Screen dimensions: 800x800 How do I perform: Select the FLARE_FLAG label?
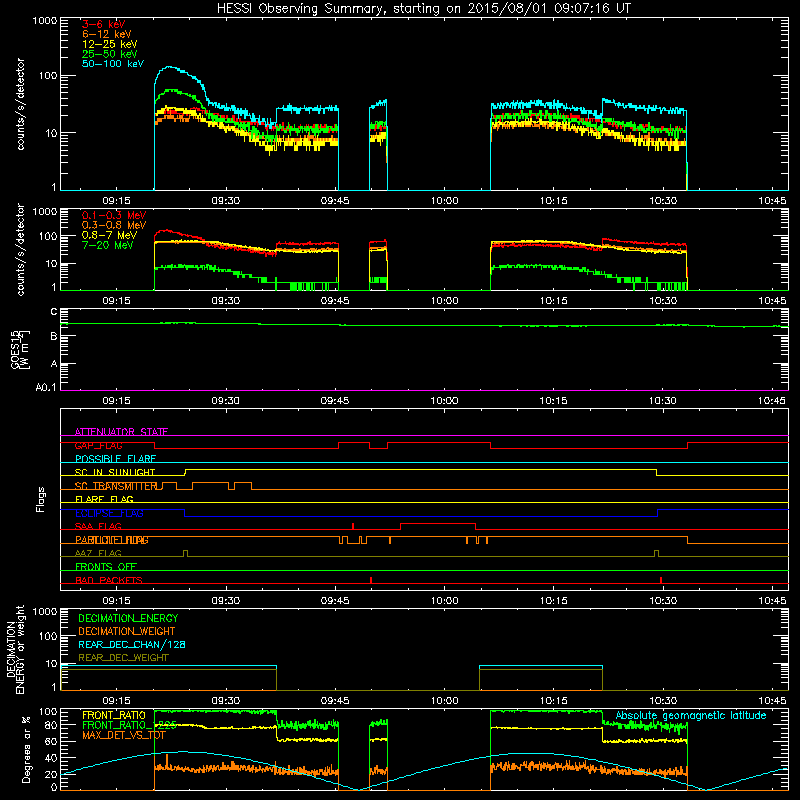coord(104,499)
